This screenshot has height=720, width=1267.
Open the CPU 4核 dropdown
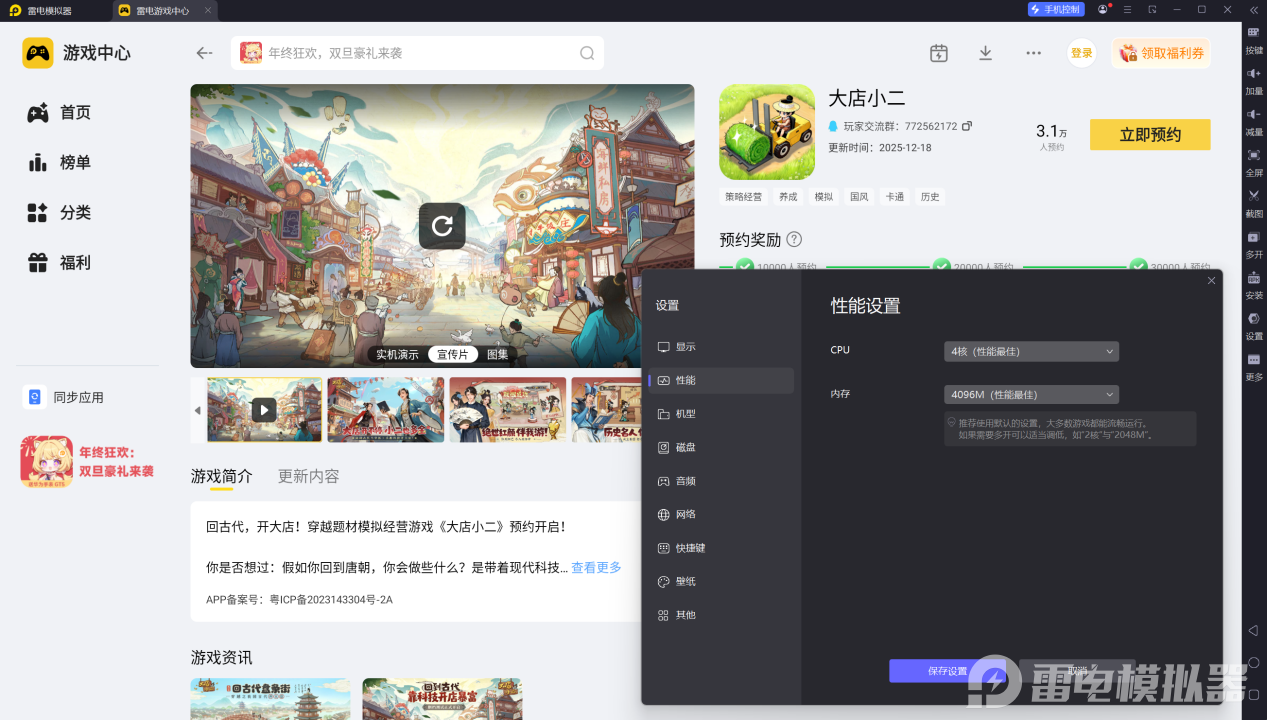point(1031,351)
